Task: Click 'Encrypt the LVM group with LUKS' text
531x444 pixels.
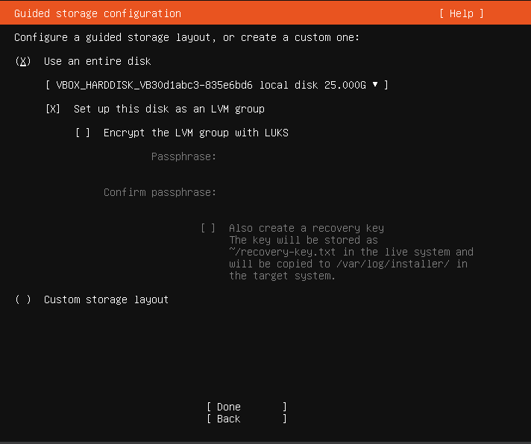Action: click(x=196, y=133)
